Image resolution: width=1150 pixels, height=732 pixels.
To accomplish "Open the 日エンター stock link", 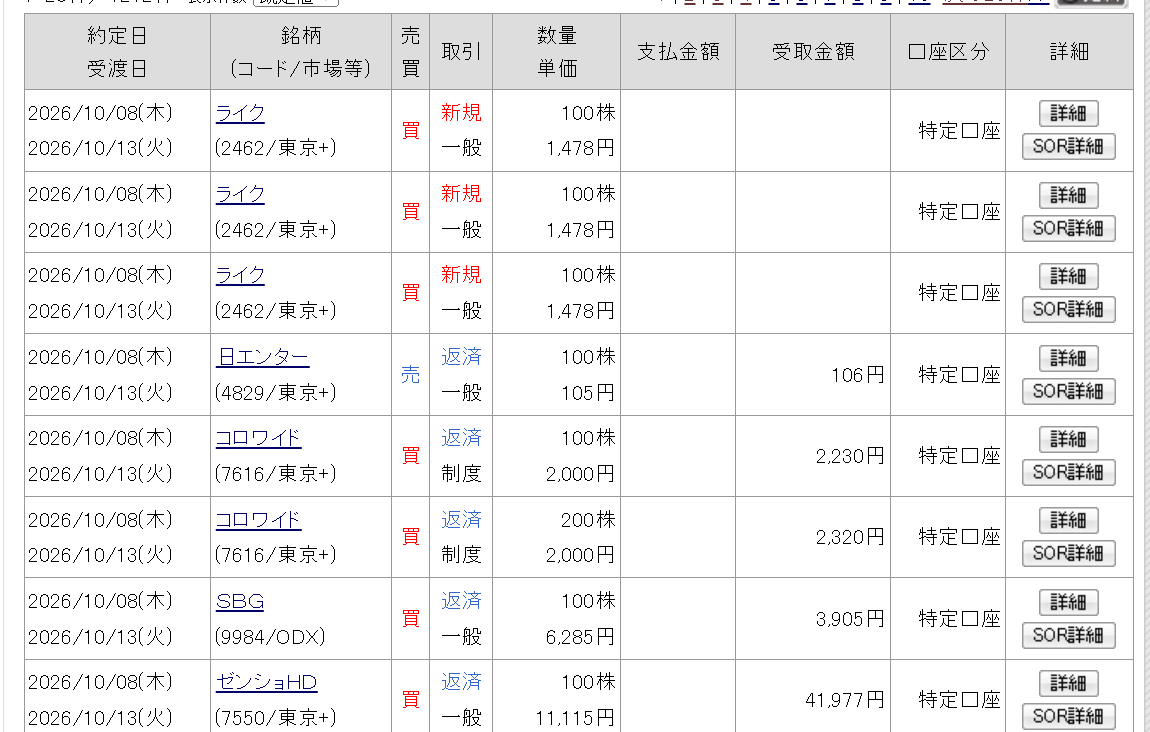I will click(263, 357).
